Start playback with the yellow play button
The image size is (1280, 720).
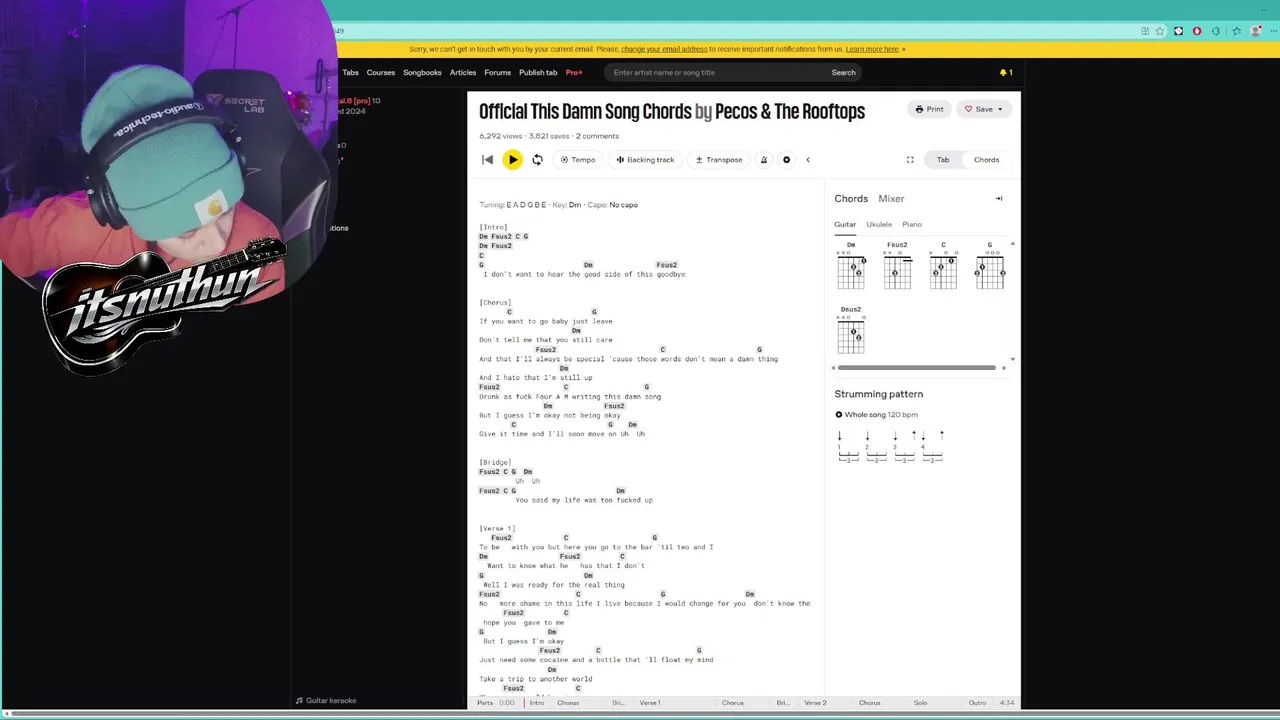(x=512, y=160)
